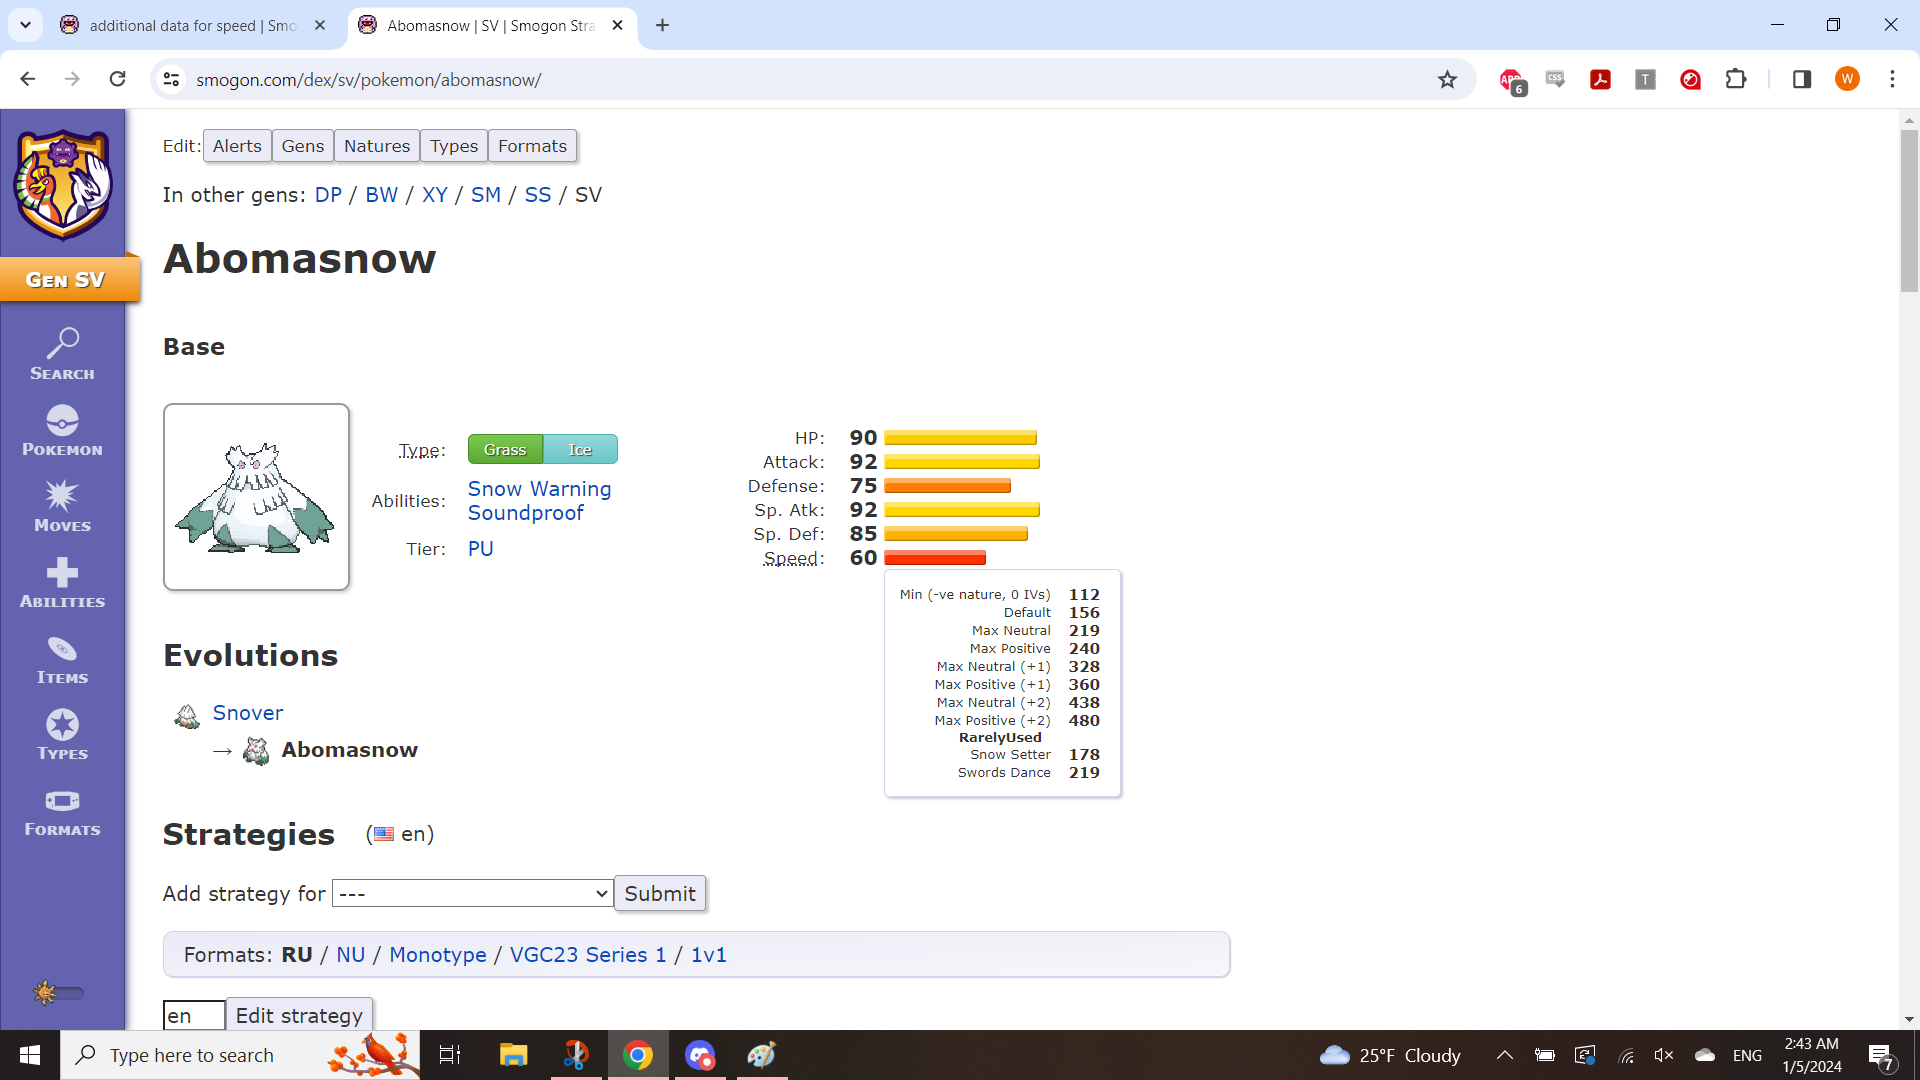Click the Grass type badge
Image resolution: width=1920 pixels, height=1080 pixels.
point(505,450)
